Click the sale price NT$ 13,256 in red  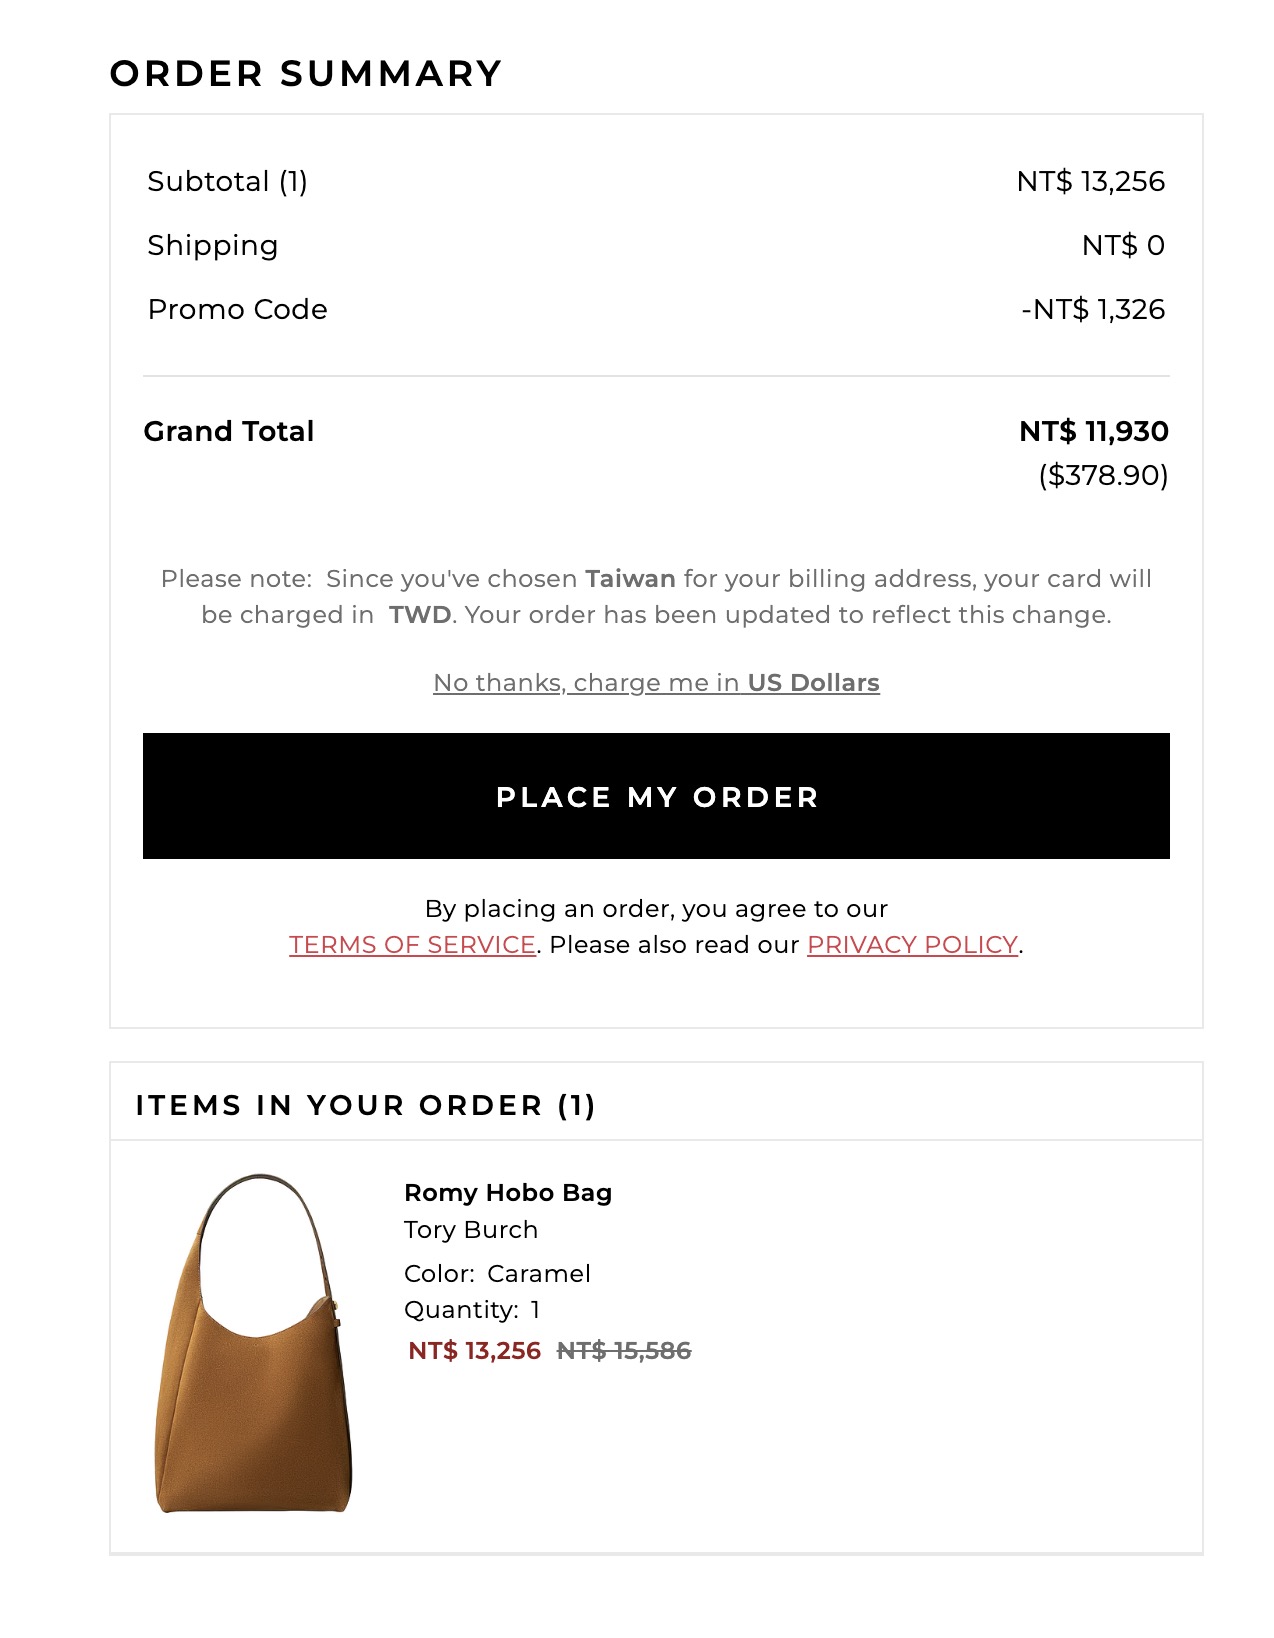click(x=474, y=1350)
